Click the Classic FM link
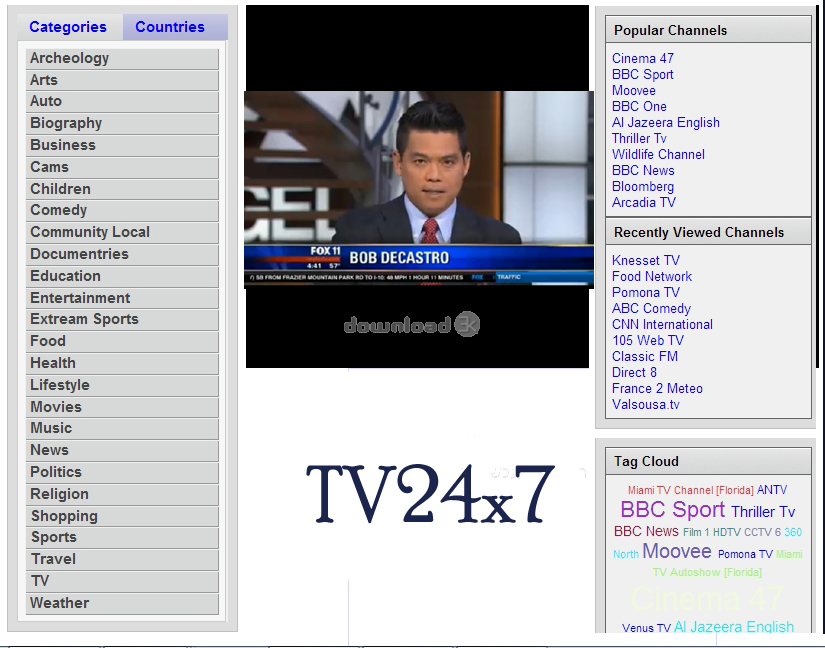 (x=645, y=357)
